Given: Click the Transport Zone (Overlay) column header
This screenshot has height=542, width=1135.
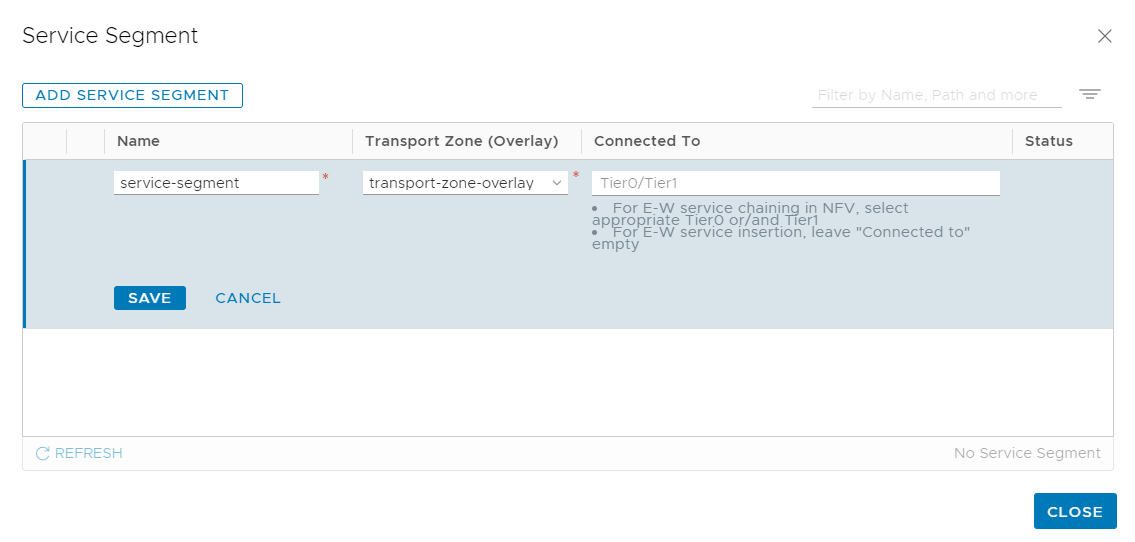Looking at the screenshot, I should (x=461, y=141).
